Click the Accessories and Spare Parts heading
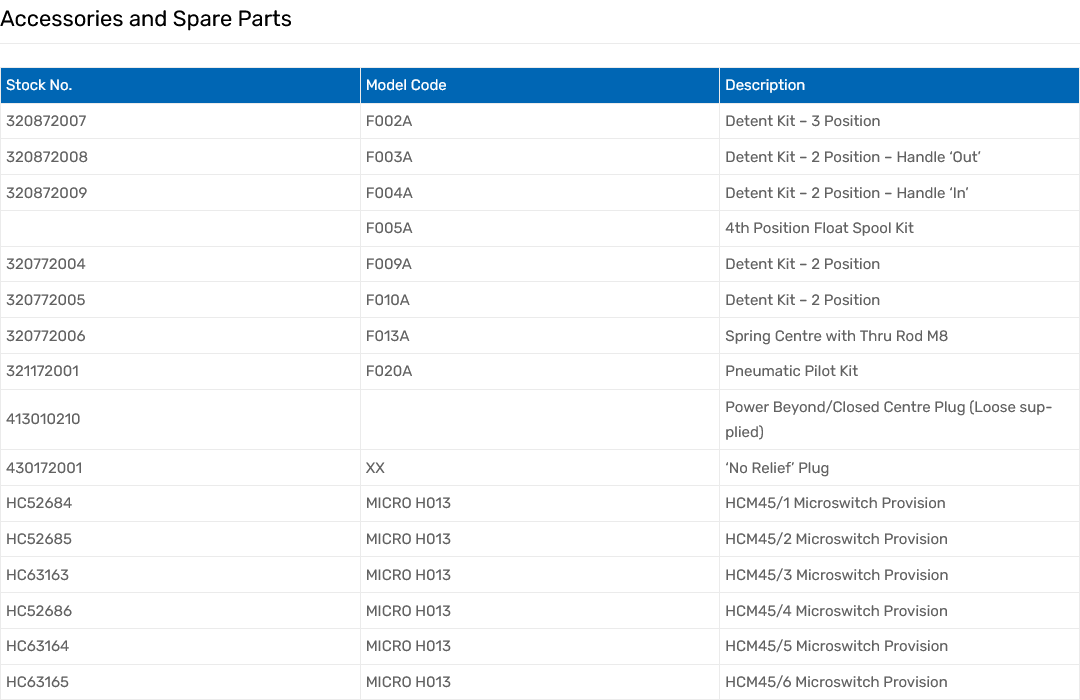 (x=146, y=19)
